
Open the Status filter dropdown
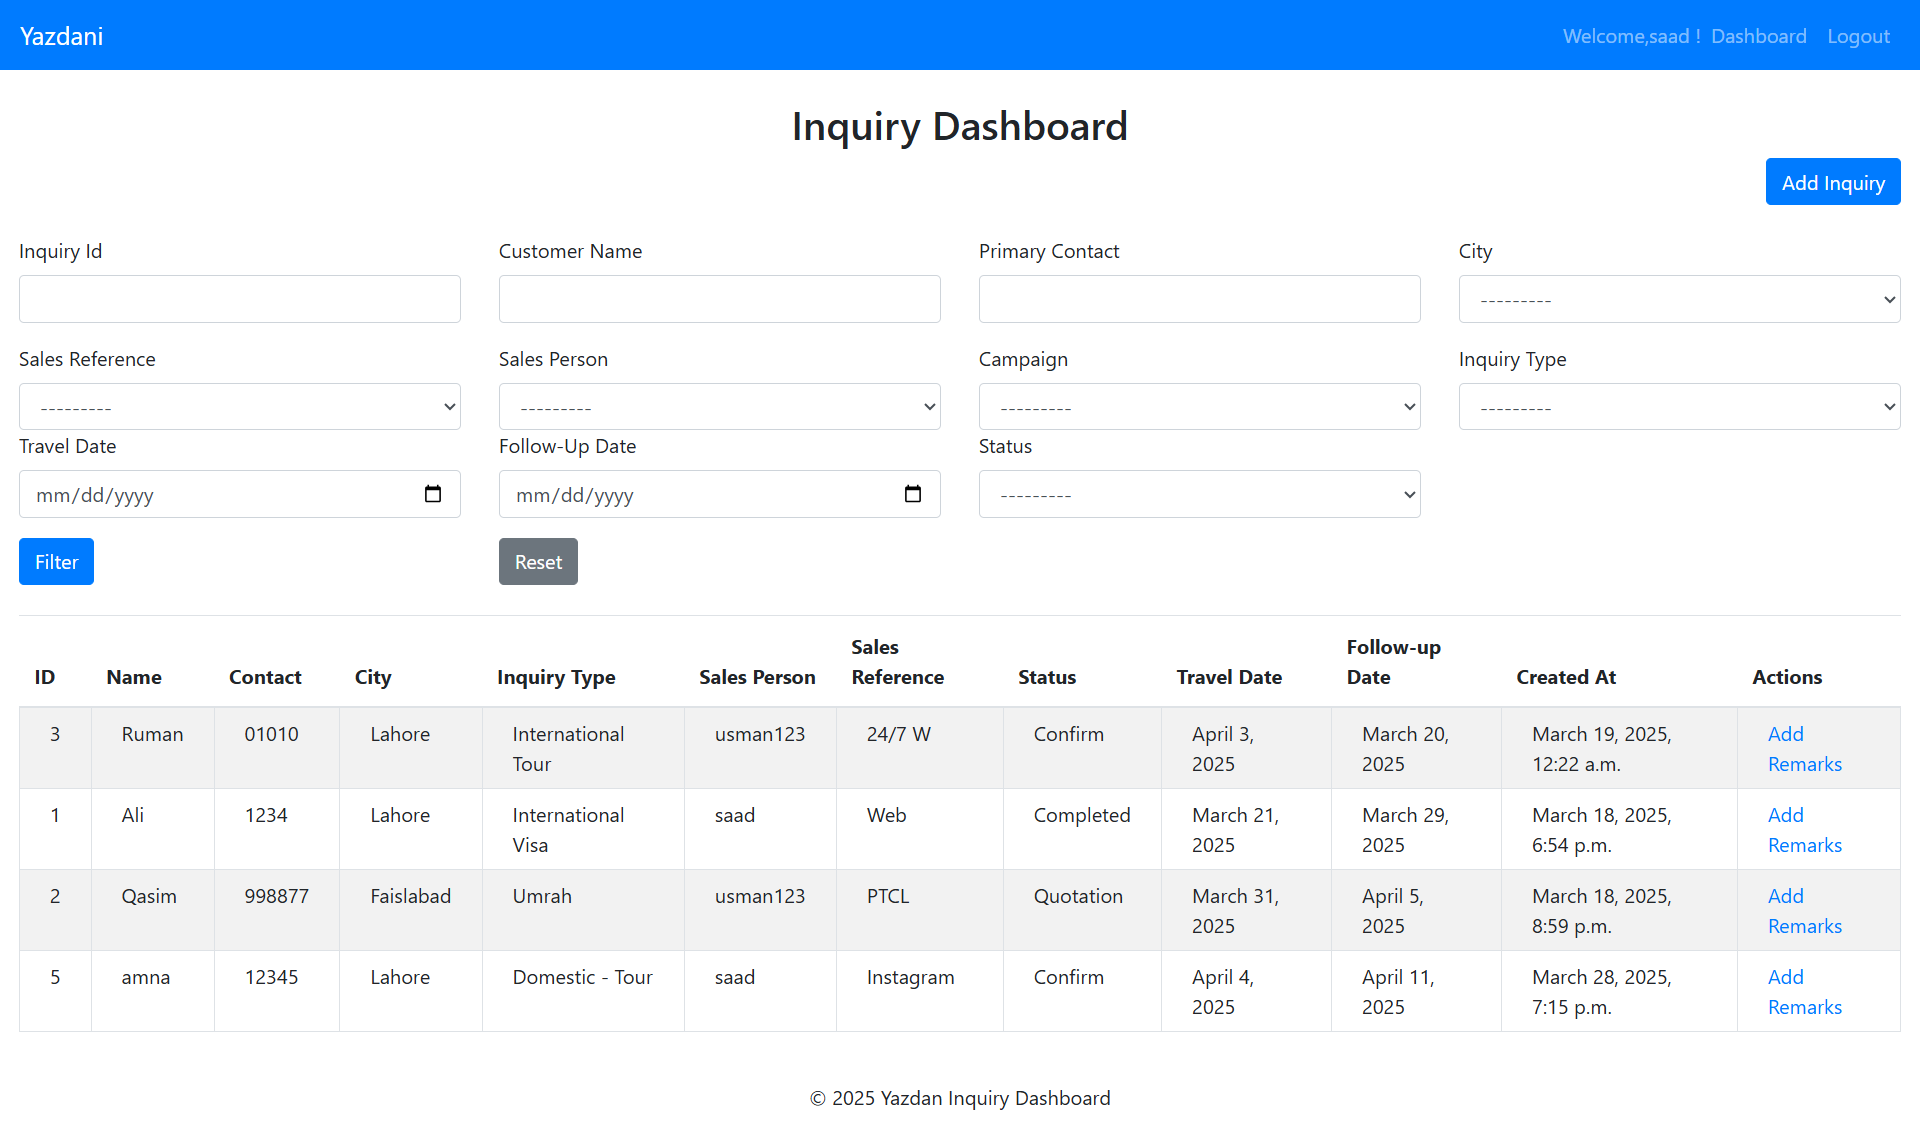click(1199, 494)
